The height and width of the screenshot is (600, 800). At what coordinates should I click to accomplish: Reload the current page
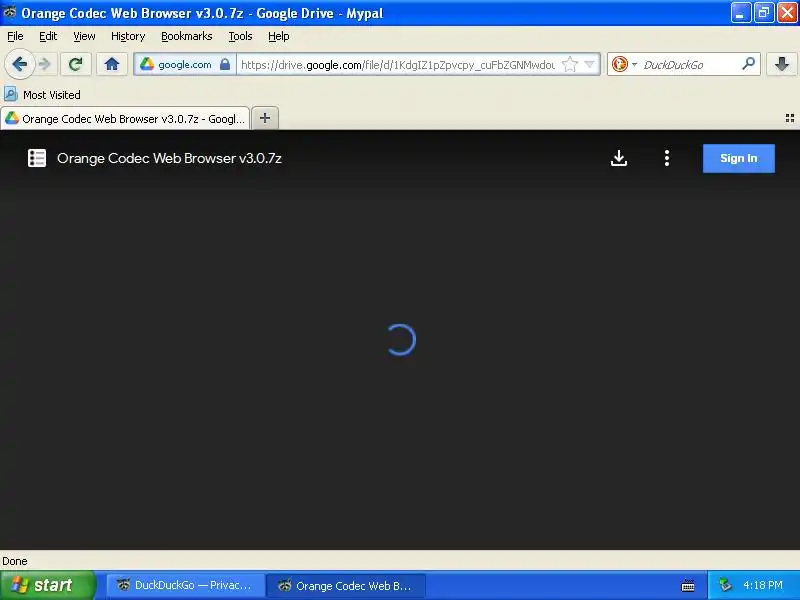coord(76,64)
